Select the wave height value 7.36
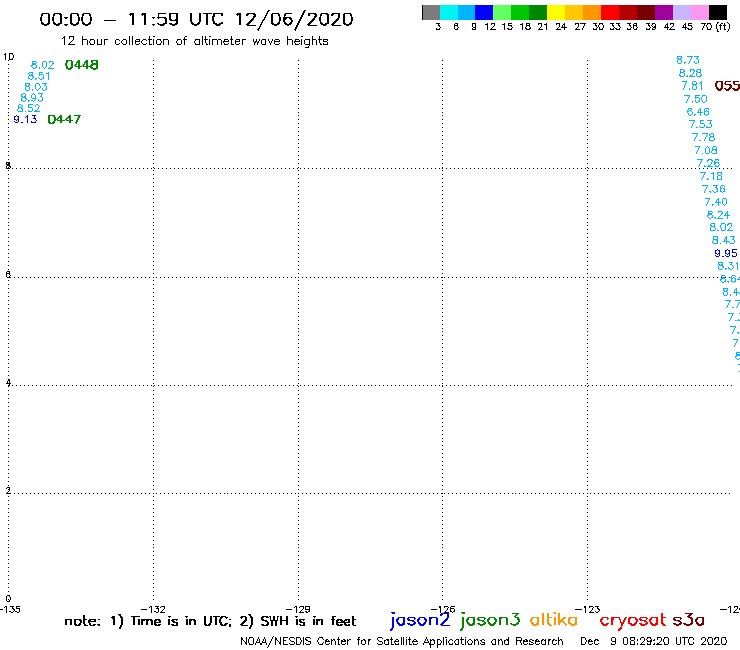740x650 pixels. pos(714,189)
